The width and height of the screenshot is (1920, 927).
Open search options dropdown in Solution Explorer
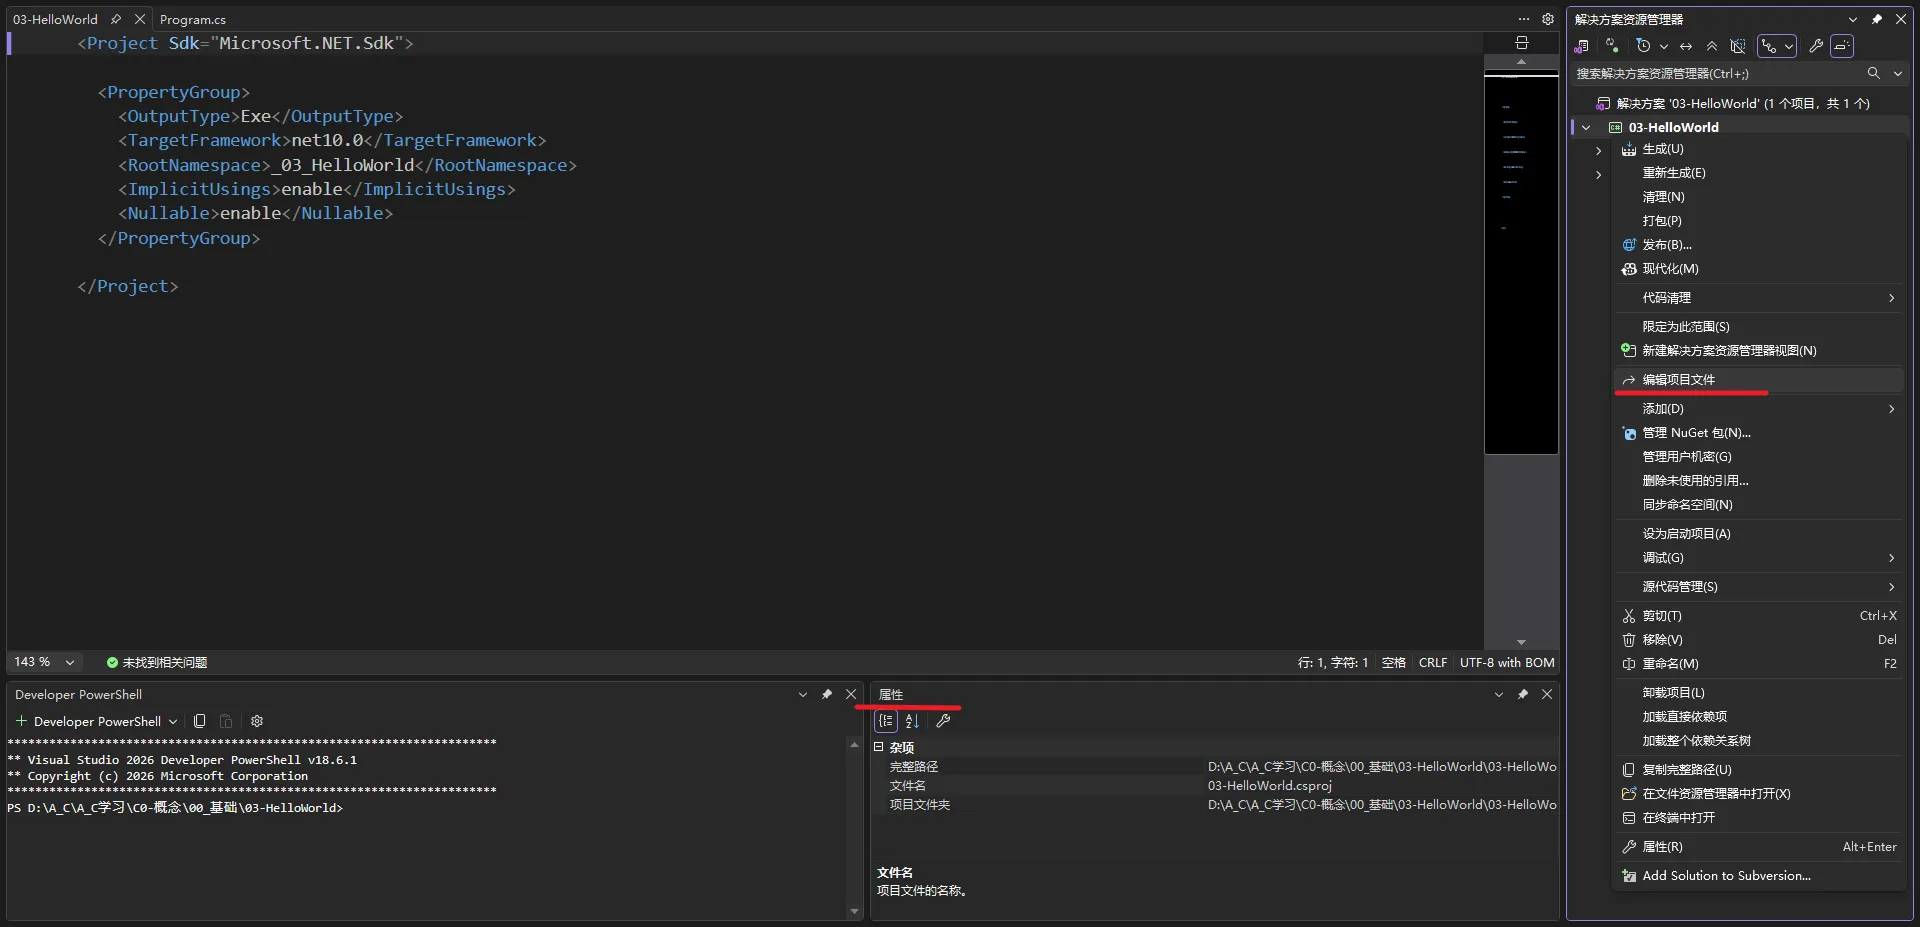(x=1898, y=73)
